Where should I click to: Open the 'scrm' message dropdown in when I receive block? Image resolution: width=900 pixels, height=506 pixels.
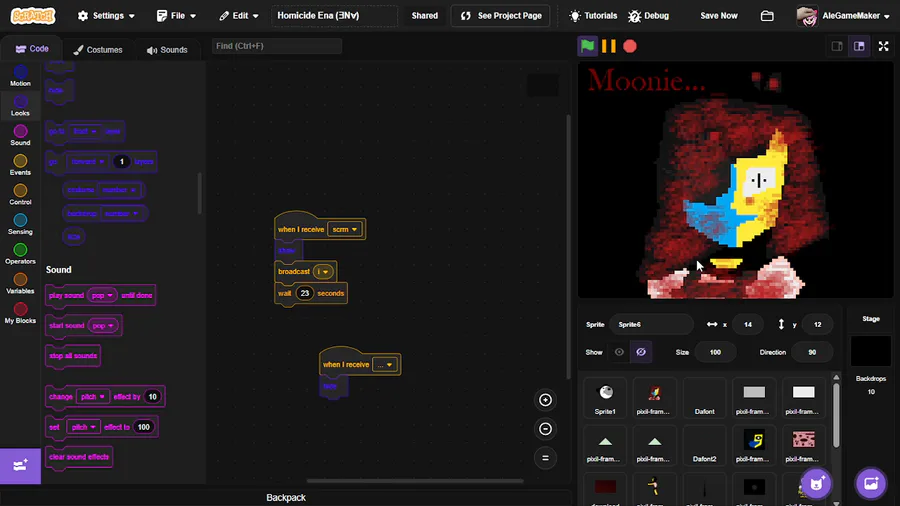pos(345,229)
